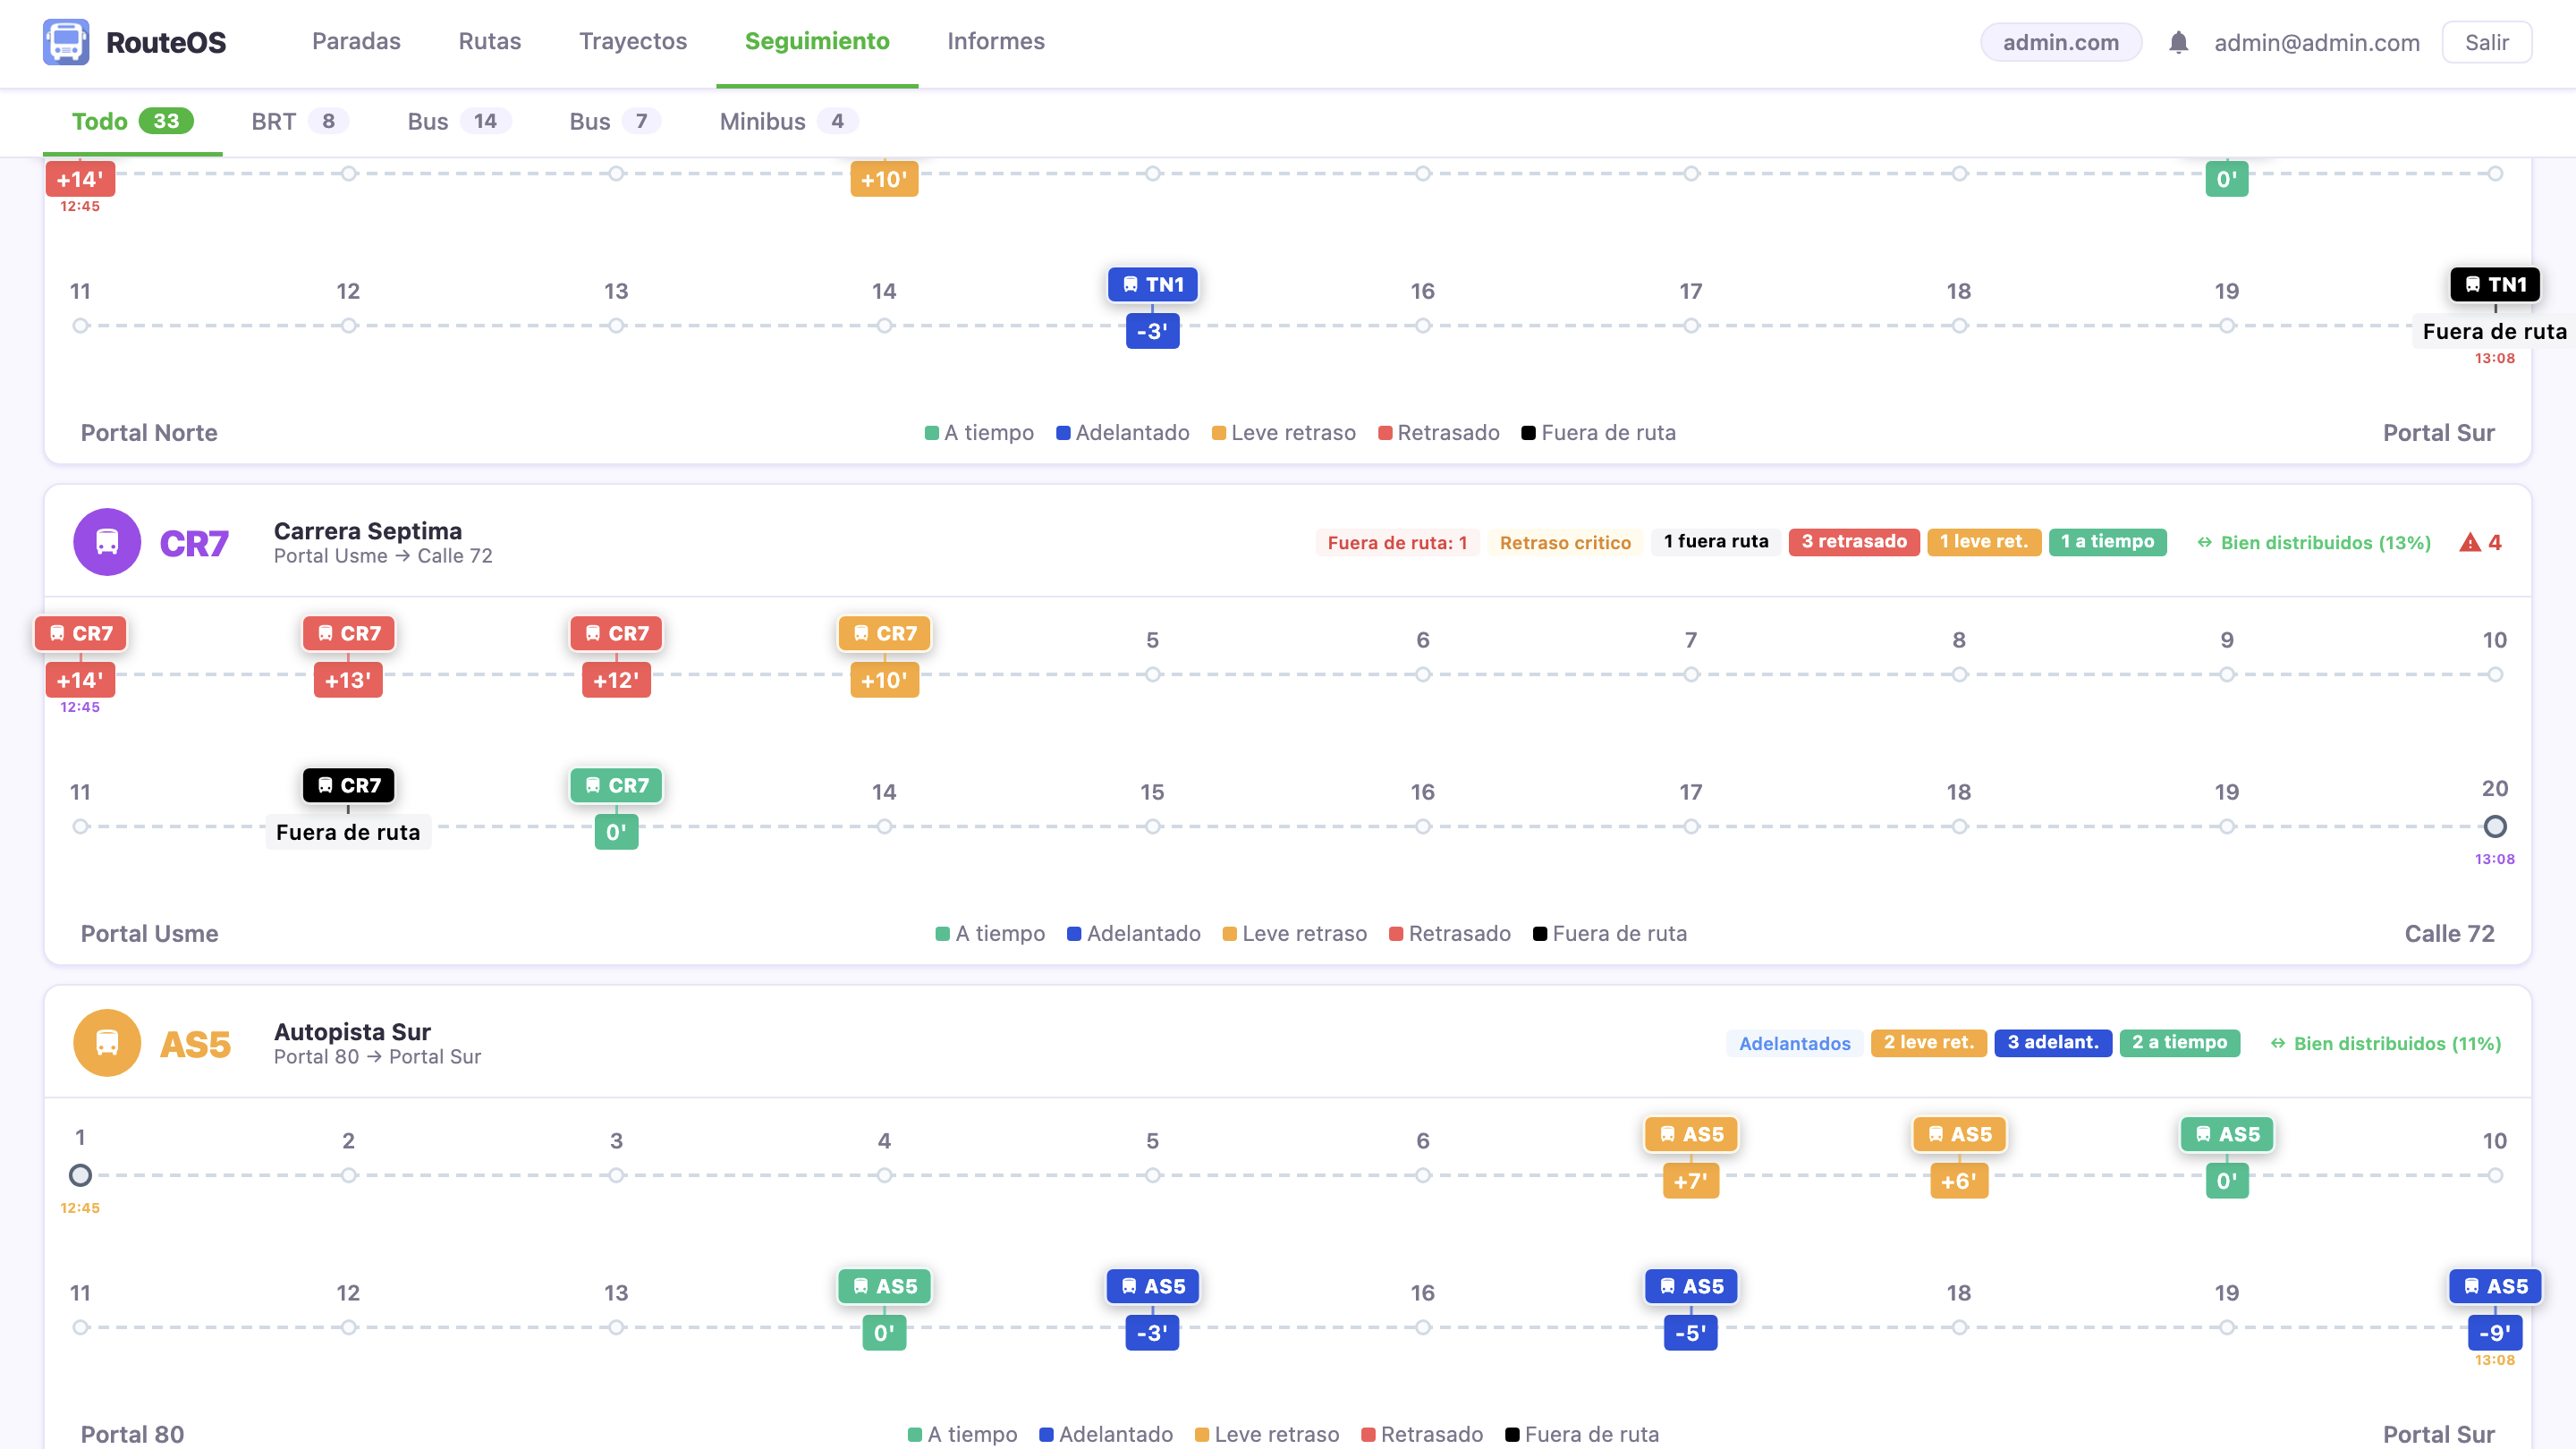The image size is (2576, 1449).
Task: Click the CR7 '1 fuera ruta' badge
Action: [x=1716, y=541]
